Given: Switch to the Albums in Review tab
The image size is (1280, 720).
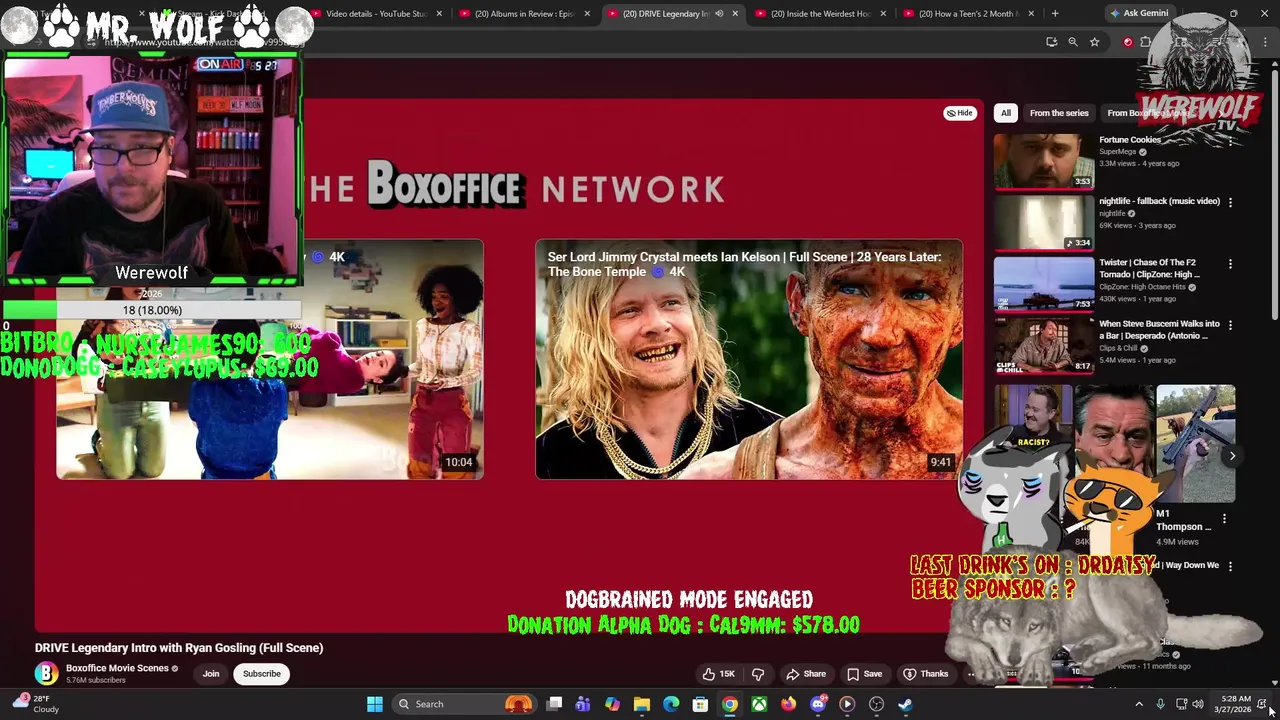Looking at the screenshot, I should pyautogui.click(x=524, y=14).
